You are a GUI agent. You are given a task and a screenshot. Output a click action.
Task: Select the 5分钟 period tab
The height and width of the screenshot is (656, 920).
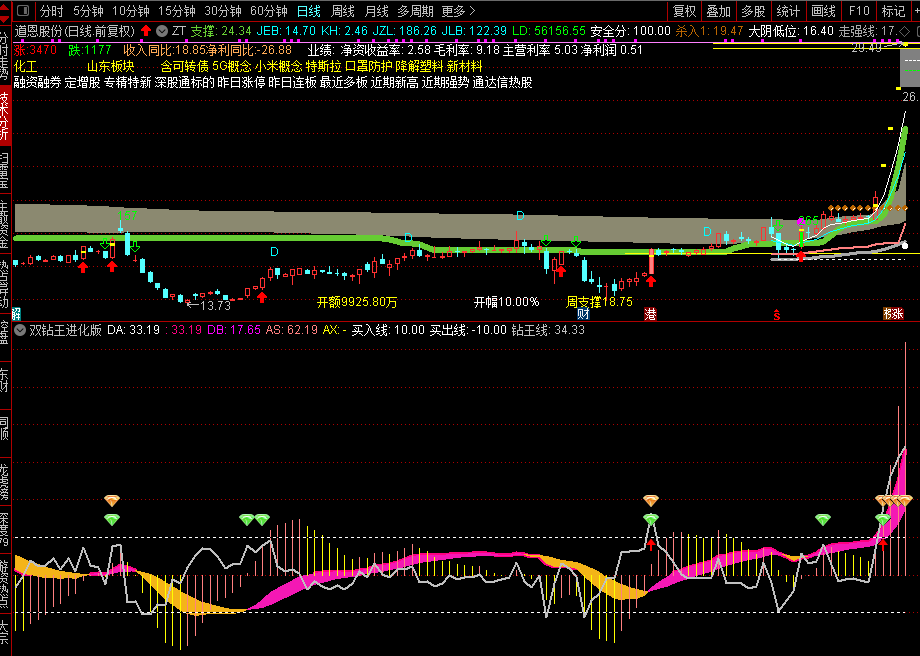click(88, 11)
